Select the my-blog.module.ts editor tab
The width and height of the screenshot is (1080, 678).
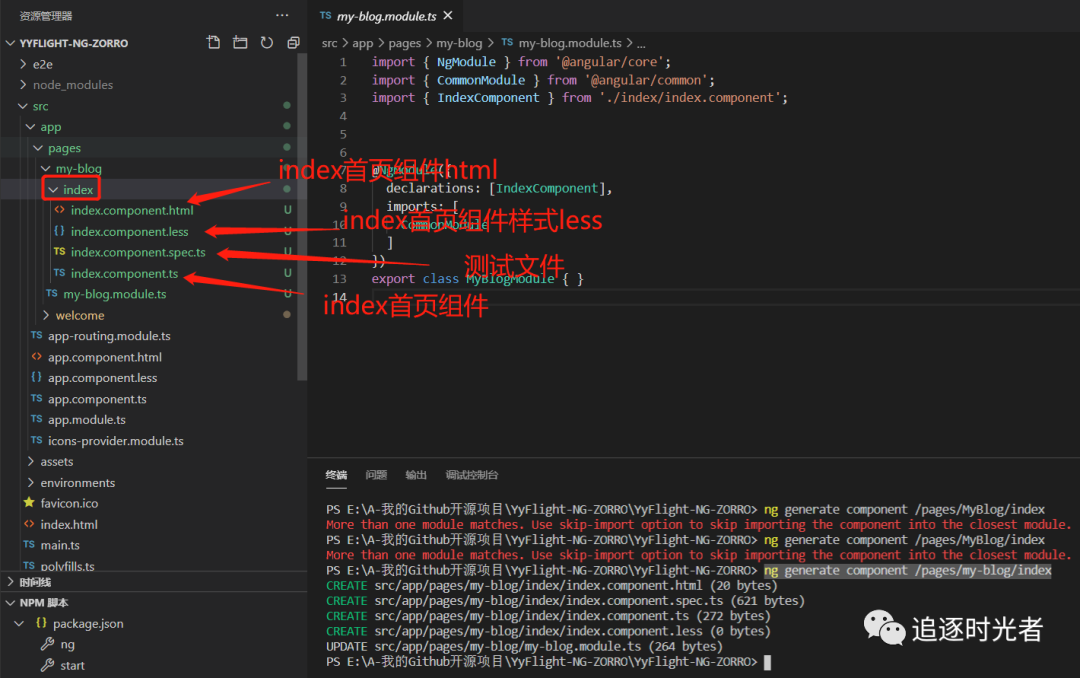[386, 15]
